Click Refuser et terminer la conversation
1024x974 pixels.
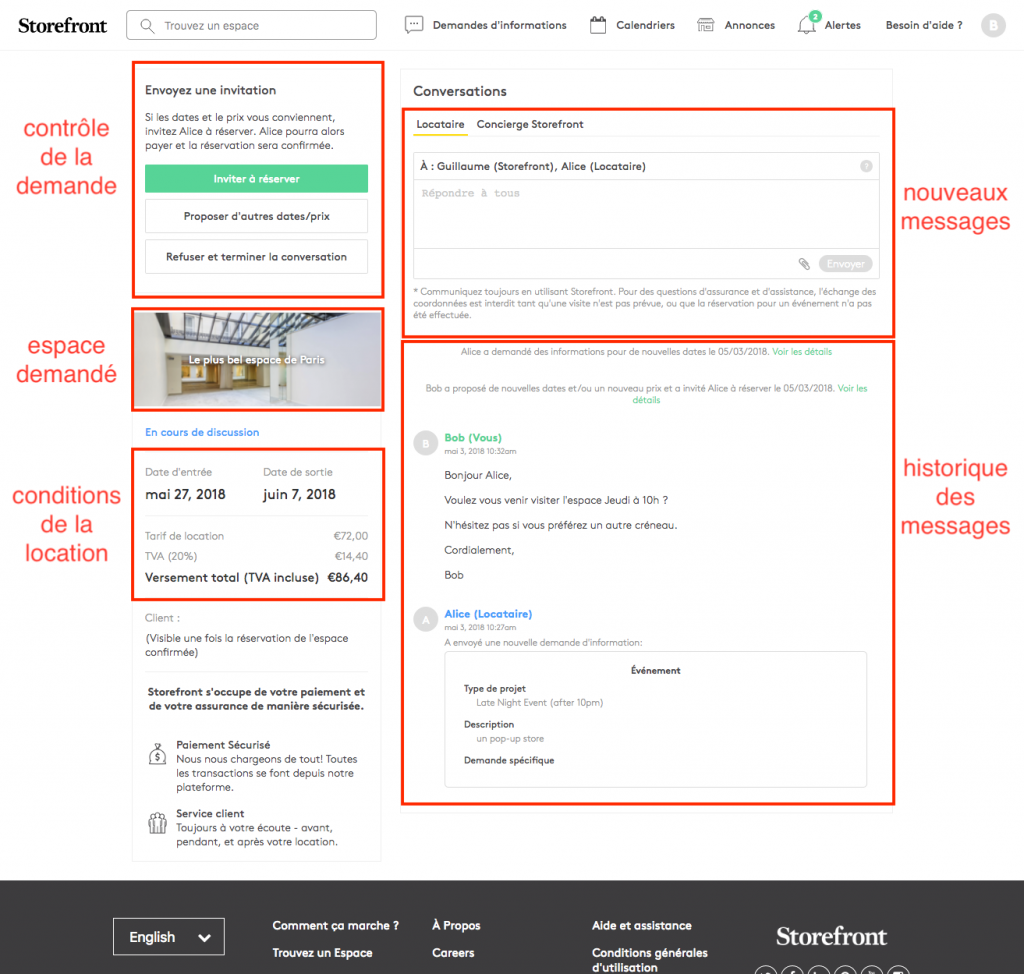256,257
